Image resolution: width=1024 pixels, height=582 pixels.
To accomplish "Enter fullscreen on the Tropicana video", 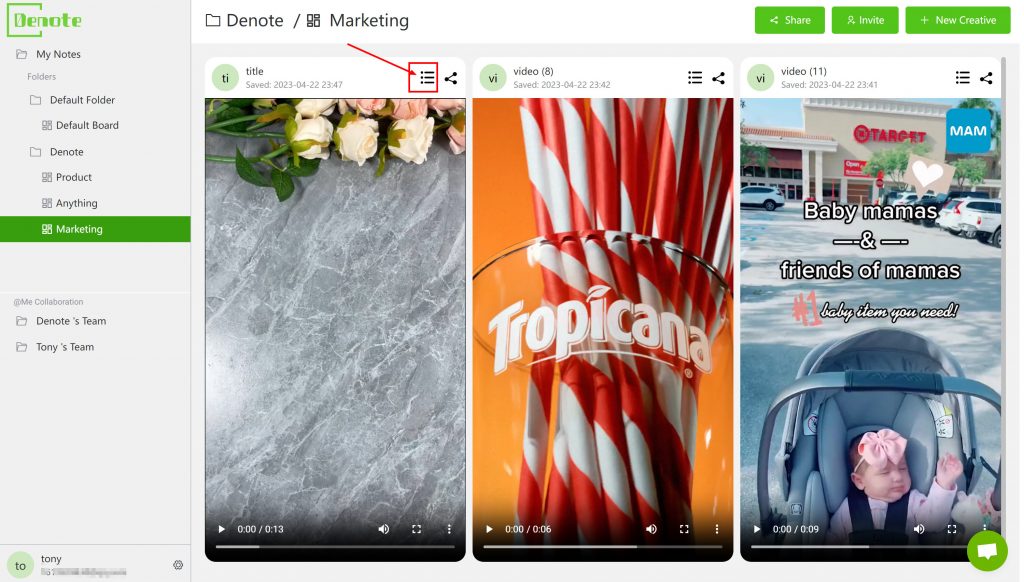I will tap(684, 529).
